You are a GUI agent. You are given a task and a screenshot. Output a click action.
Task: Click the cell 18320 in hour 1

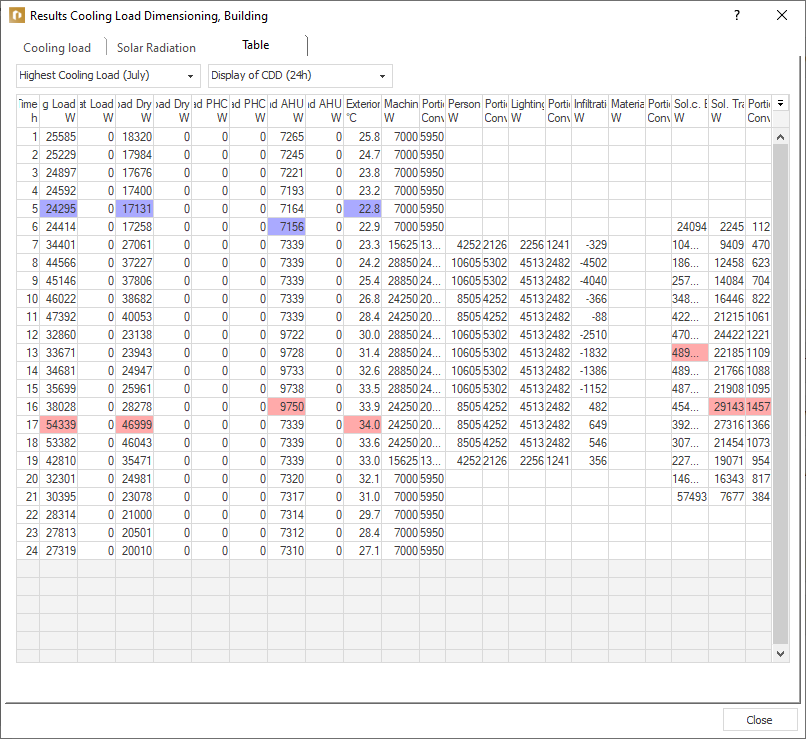point(135,137)
